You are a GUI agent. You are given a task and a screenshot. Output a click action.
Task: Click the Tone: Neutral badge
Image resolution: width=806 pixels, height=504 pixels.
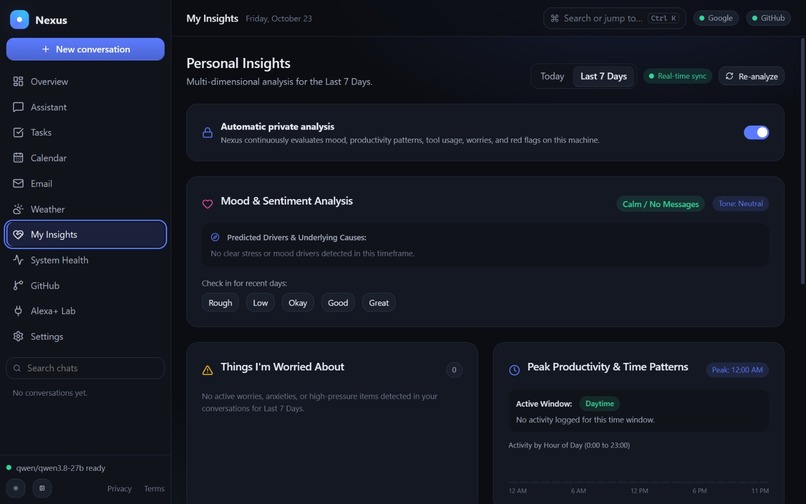[x=740, y=204]
